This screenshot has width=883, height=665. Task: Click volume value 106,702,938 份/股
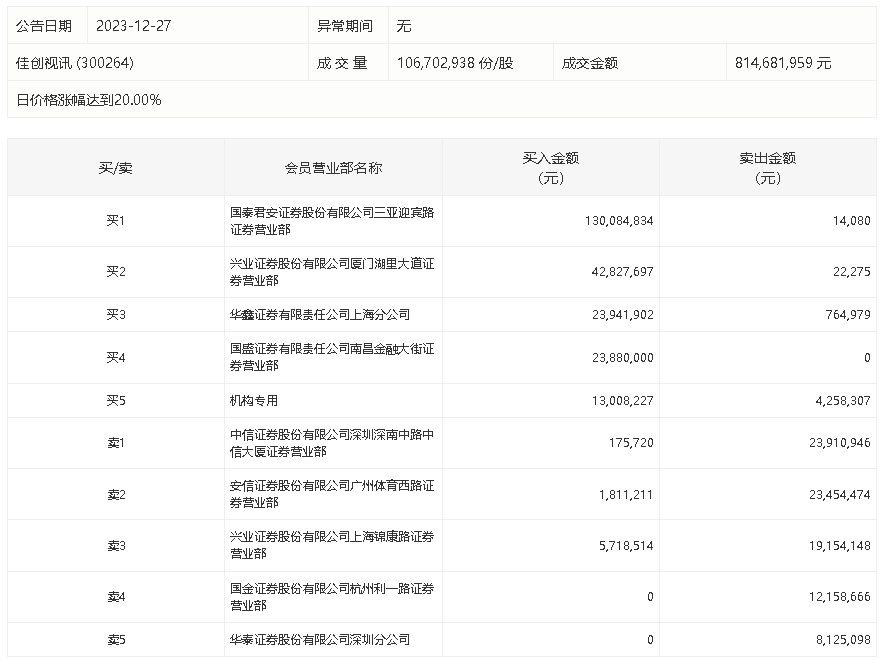(455, 63)
